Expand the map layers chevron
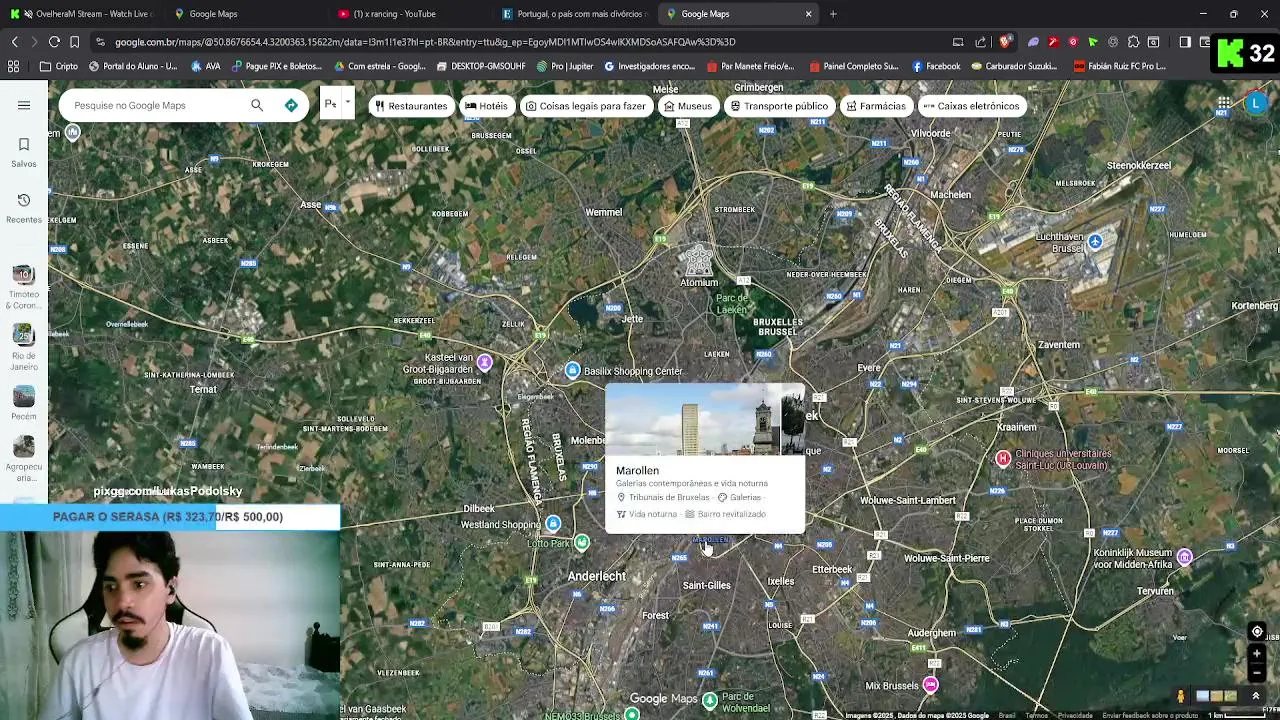Image resolution: width=1280 pixels, height=720 pixels. (x=1256, y=696)
